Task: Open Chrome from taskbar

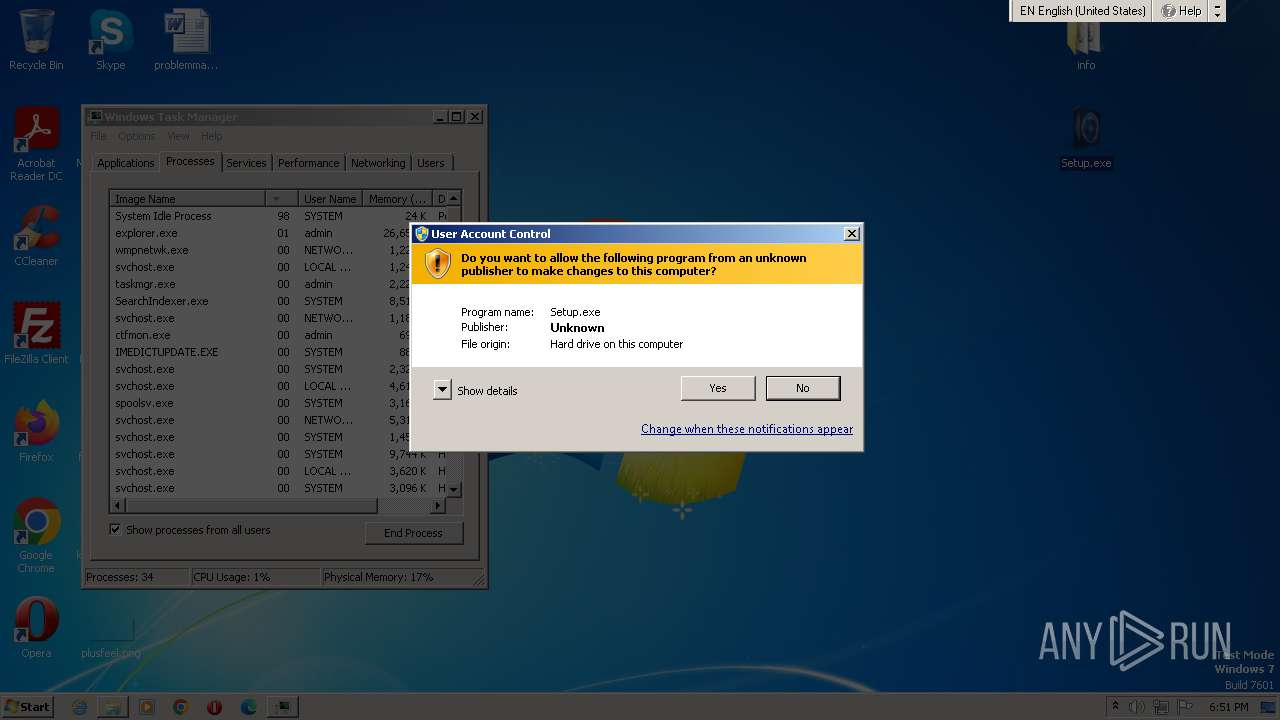Action: pyautogui.click(x=181, y=707)
